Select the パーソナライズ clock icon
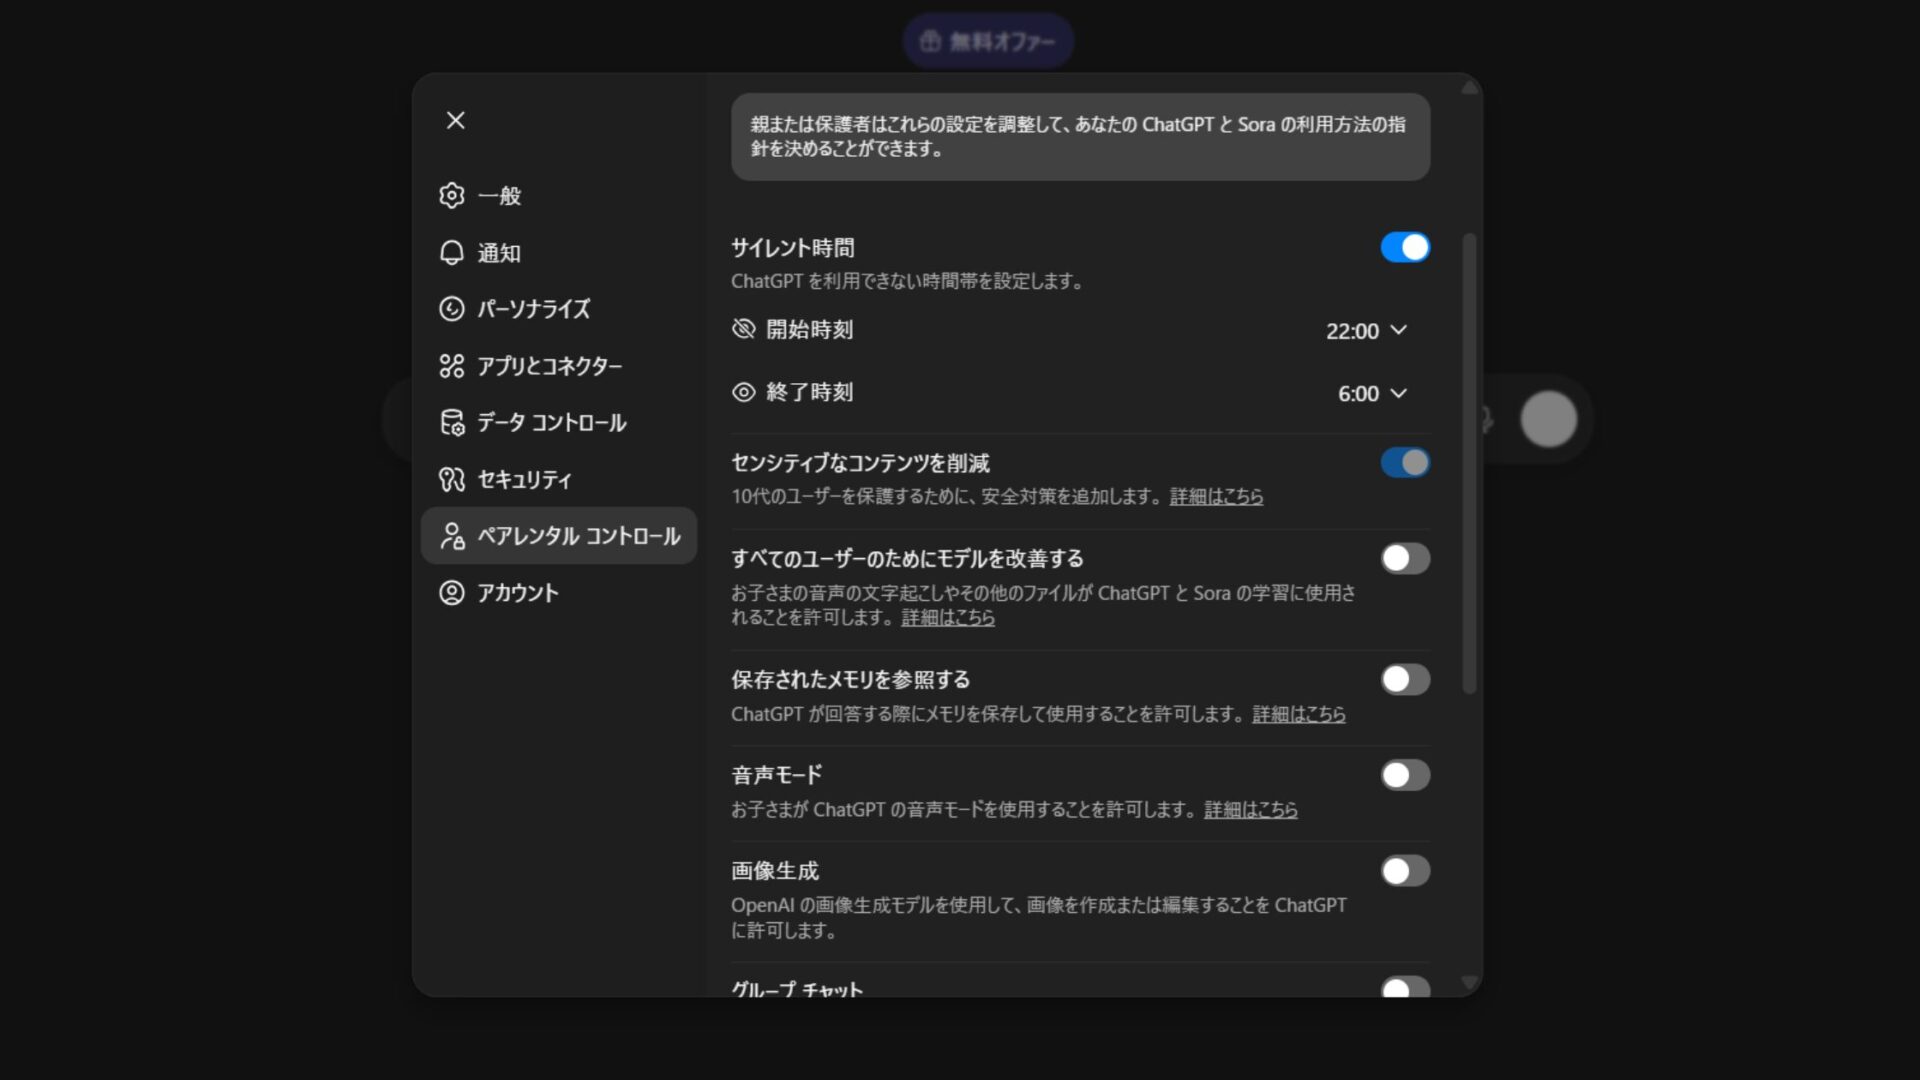Image resolution: width=1920 pixels, height=1080 pixels. (453, 310)
